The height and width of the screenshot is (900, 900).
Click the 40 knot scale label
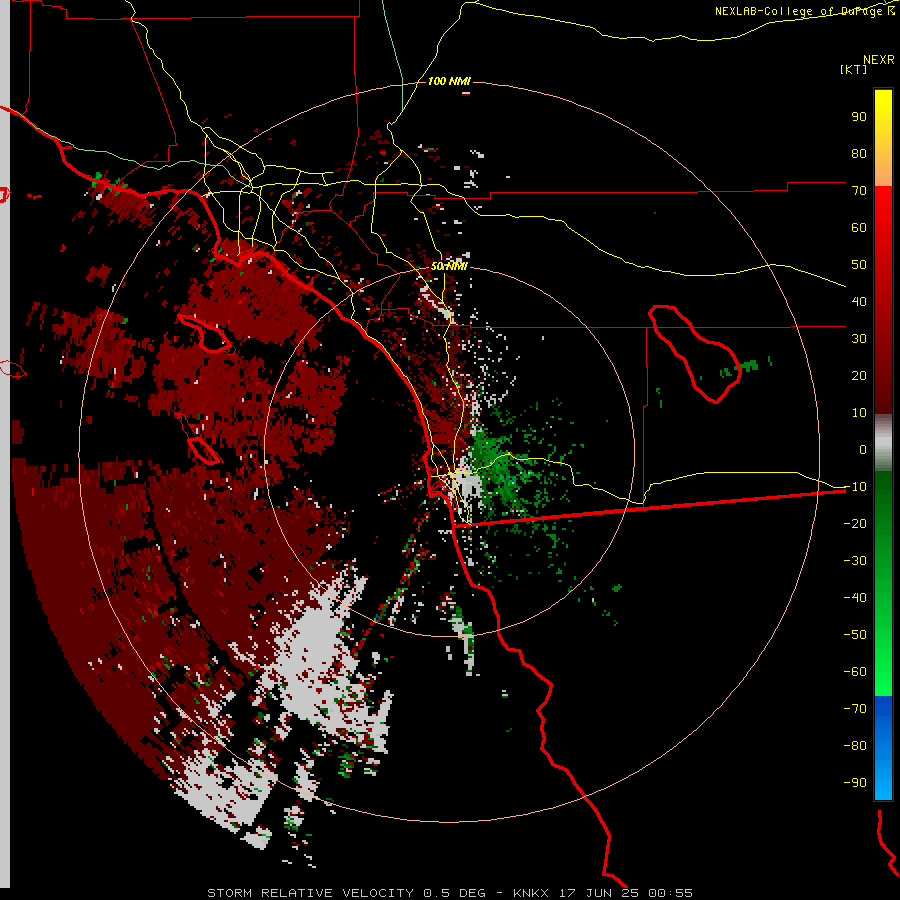(859, 301)
